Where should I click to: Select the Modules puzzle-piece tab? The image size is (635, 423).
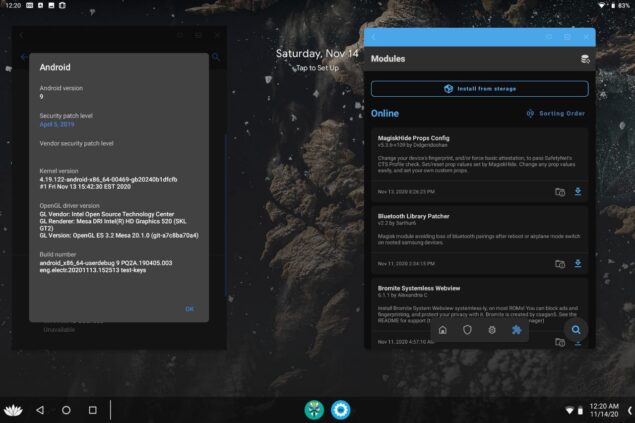coord(515,329)
